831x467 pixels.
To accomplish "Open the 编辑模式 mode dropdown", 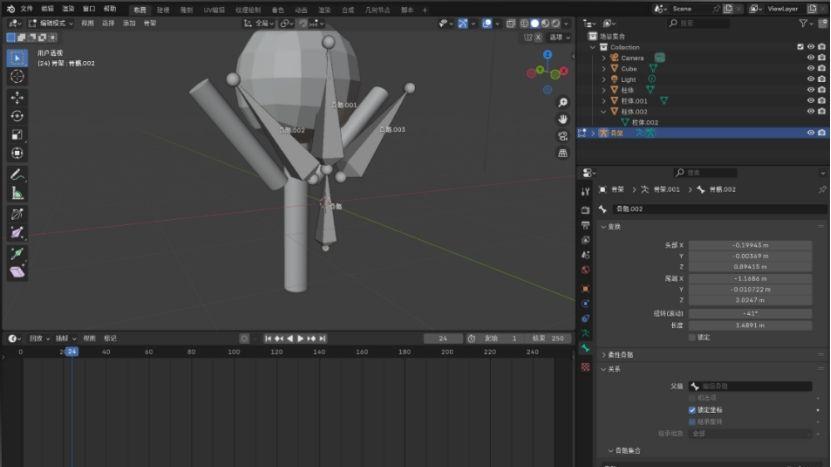I will (x=54, y=22).
